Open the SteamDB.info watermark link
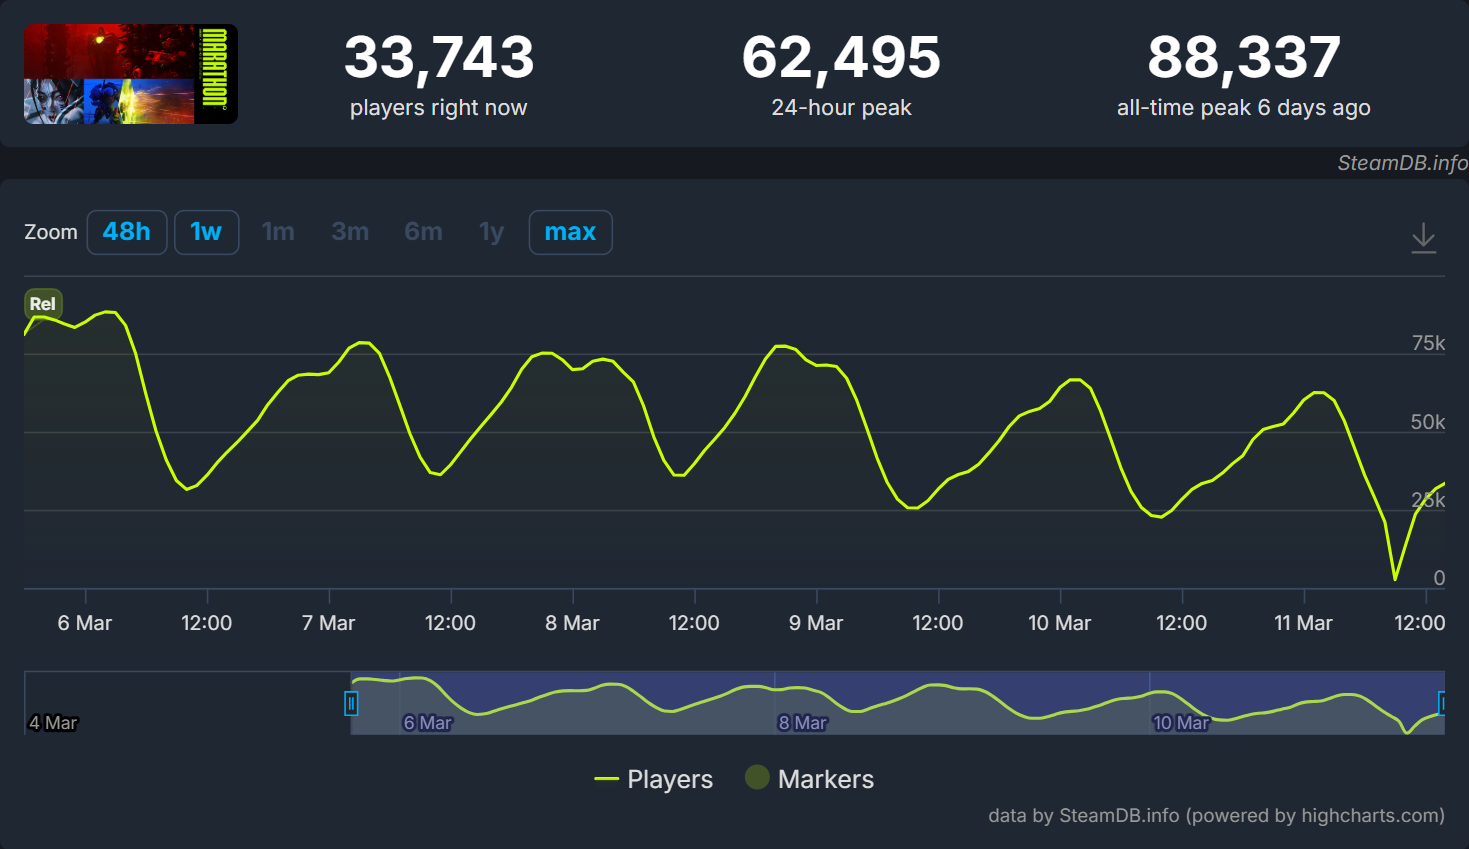1469x849 pixels. pyautogui.click(x=1402, y=163)
